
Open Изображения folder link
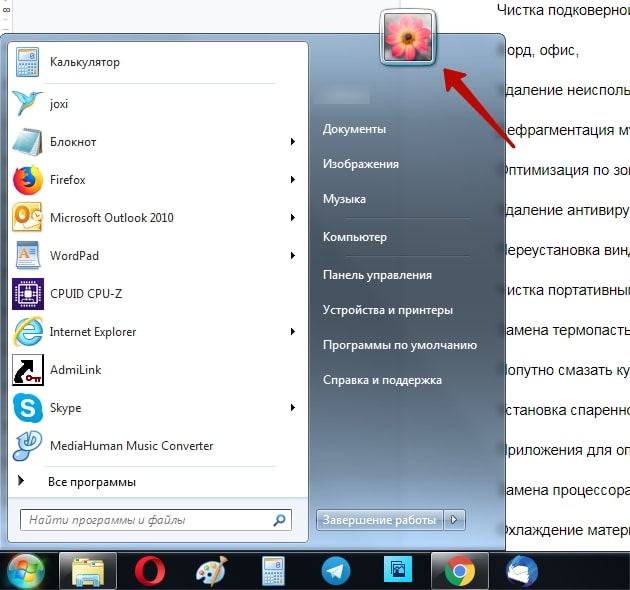pyautogui.click(x=361, y=164)
